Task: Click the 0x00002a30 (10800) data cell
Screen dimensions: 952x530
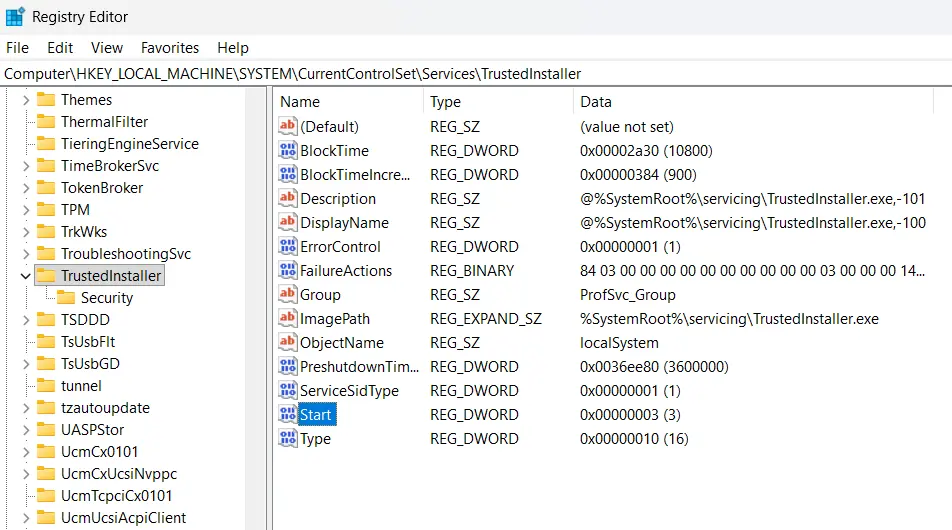Action: [646, 151]
